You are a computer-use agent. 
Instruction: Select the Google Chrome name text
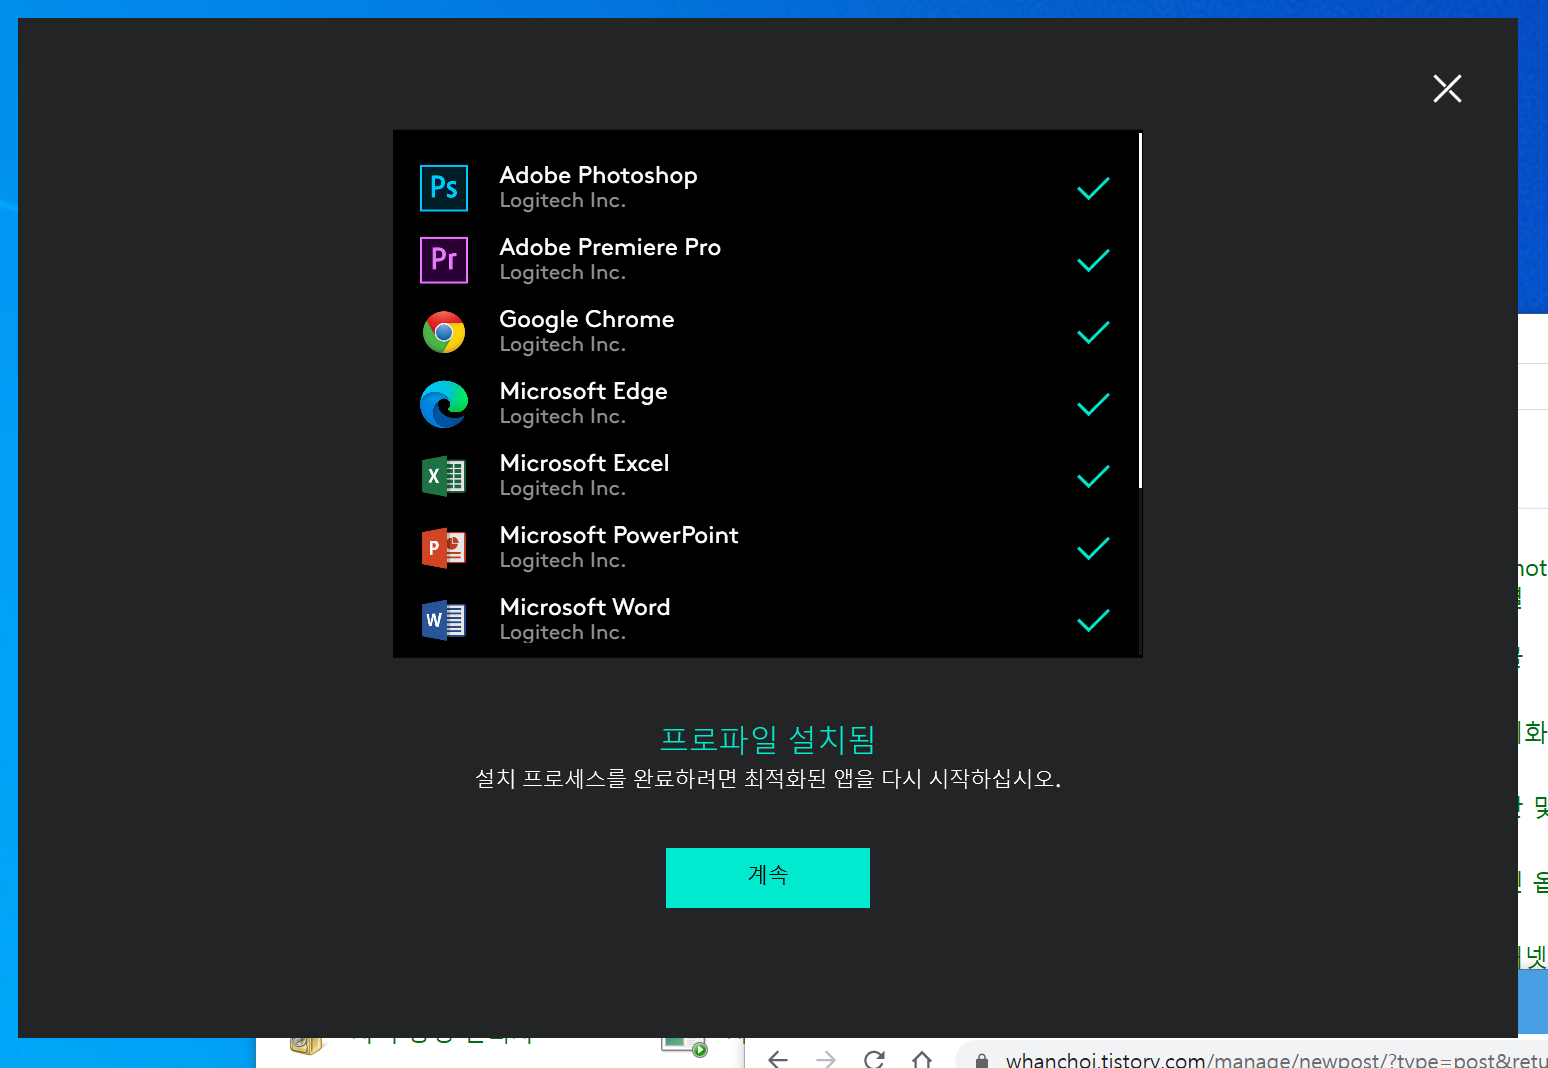pos(587,319)
